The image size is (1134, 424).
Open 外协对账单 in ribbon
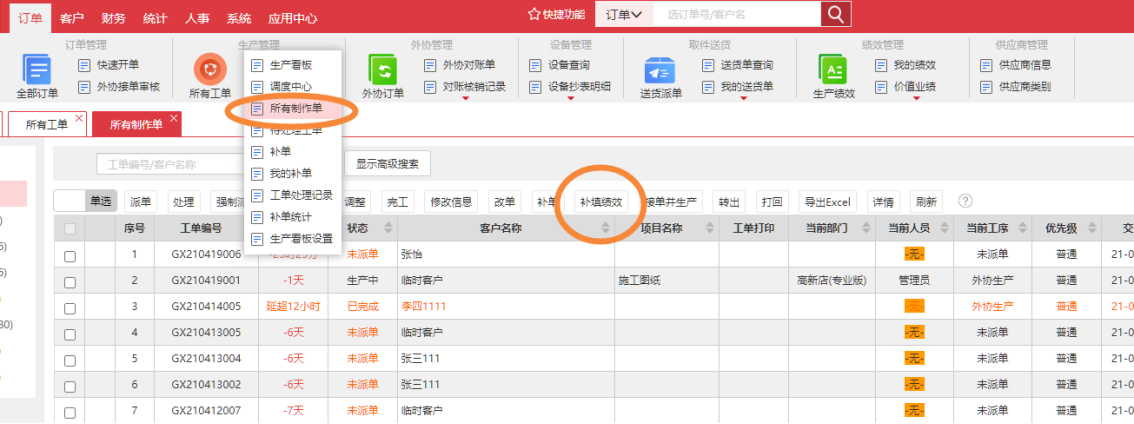pos(459,65)
